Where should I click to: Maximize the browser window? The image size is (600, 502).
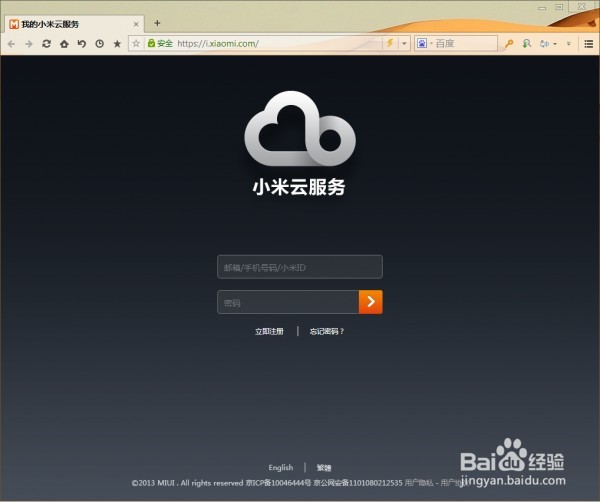pos(559,7)
